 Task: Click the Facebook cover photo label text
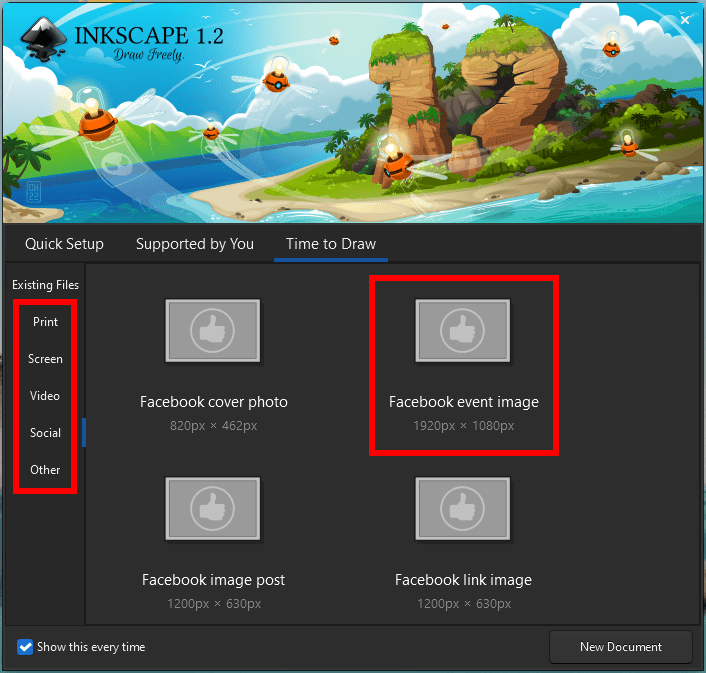[213, 402]
